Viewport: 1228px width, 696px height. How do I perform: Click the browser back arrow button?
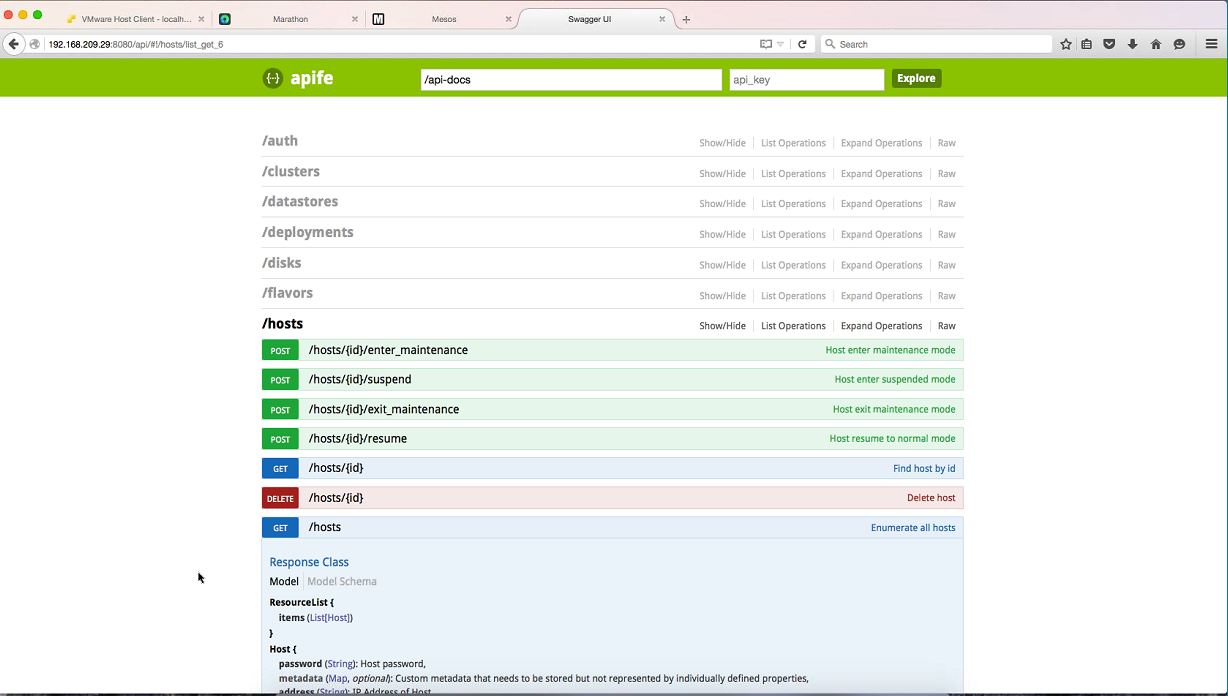pos(14,44)
